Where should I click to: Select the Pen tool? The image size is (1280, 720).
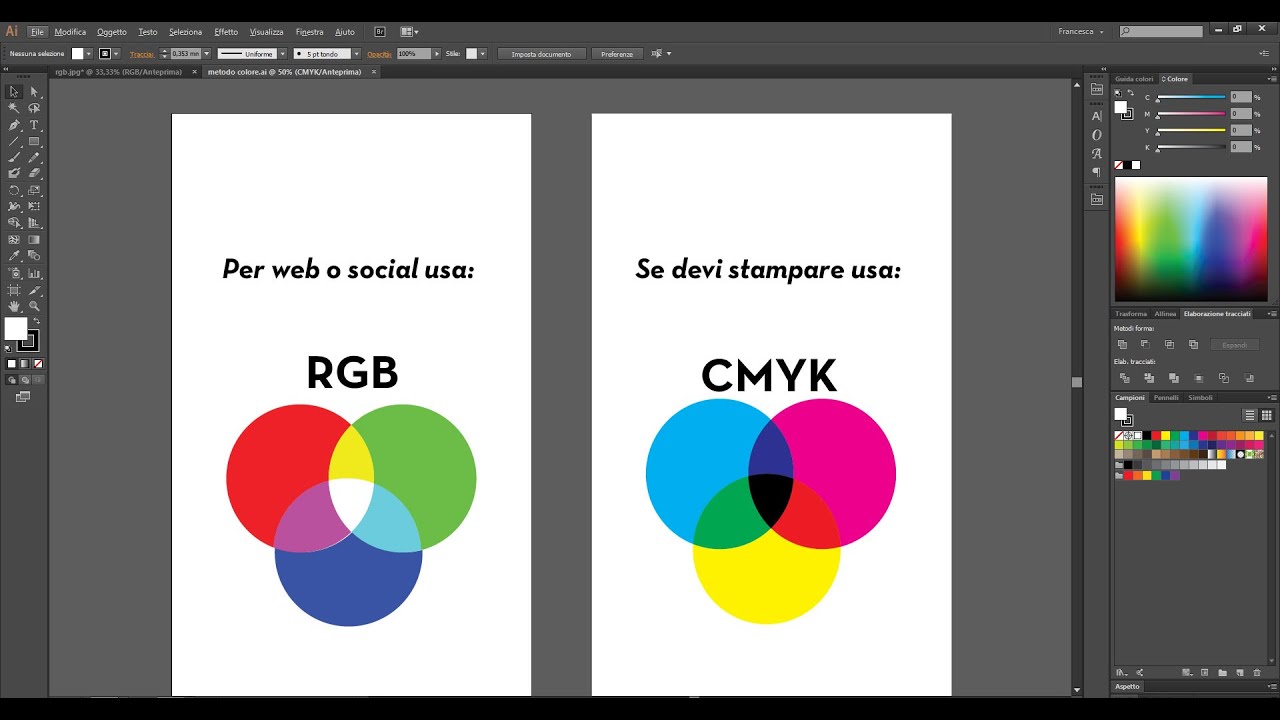[x=14, y=125]
